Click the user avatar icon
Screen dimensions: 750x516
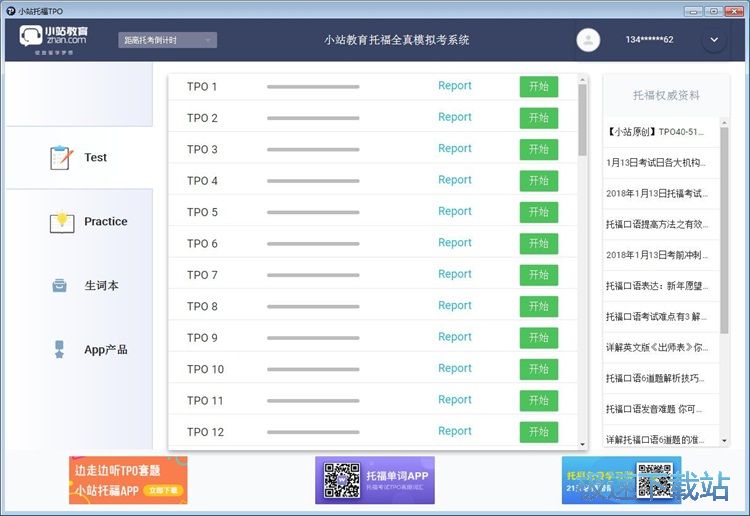[588, 40]
